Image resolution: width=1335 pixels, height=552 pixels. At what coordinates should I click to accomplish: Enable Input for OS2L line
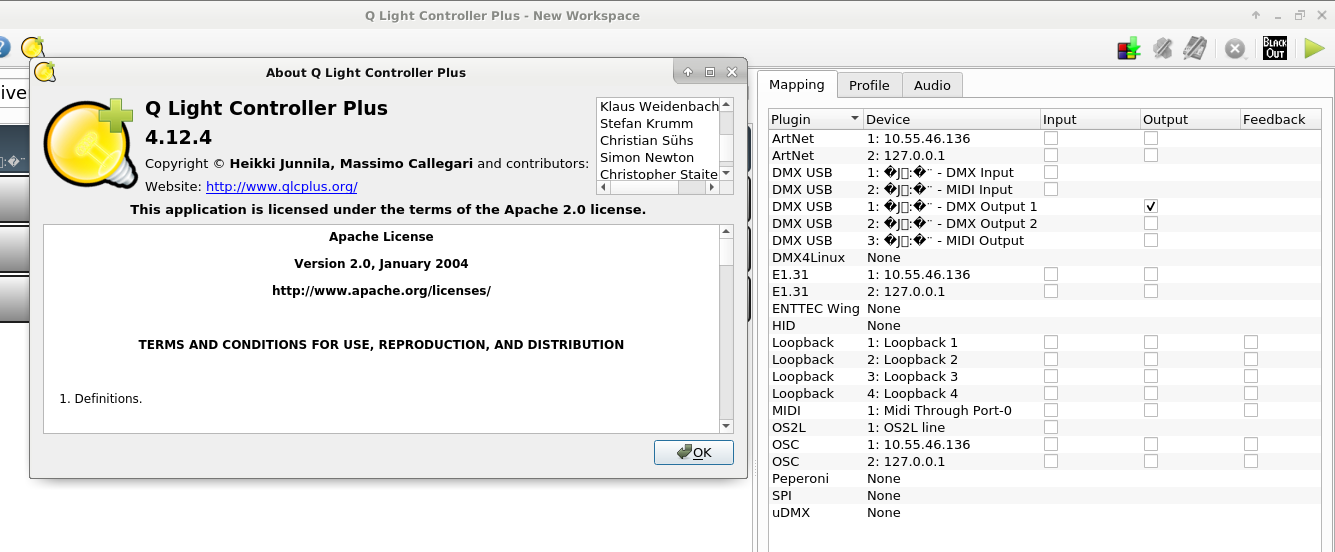pos(1051,427)
